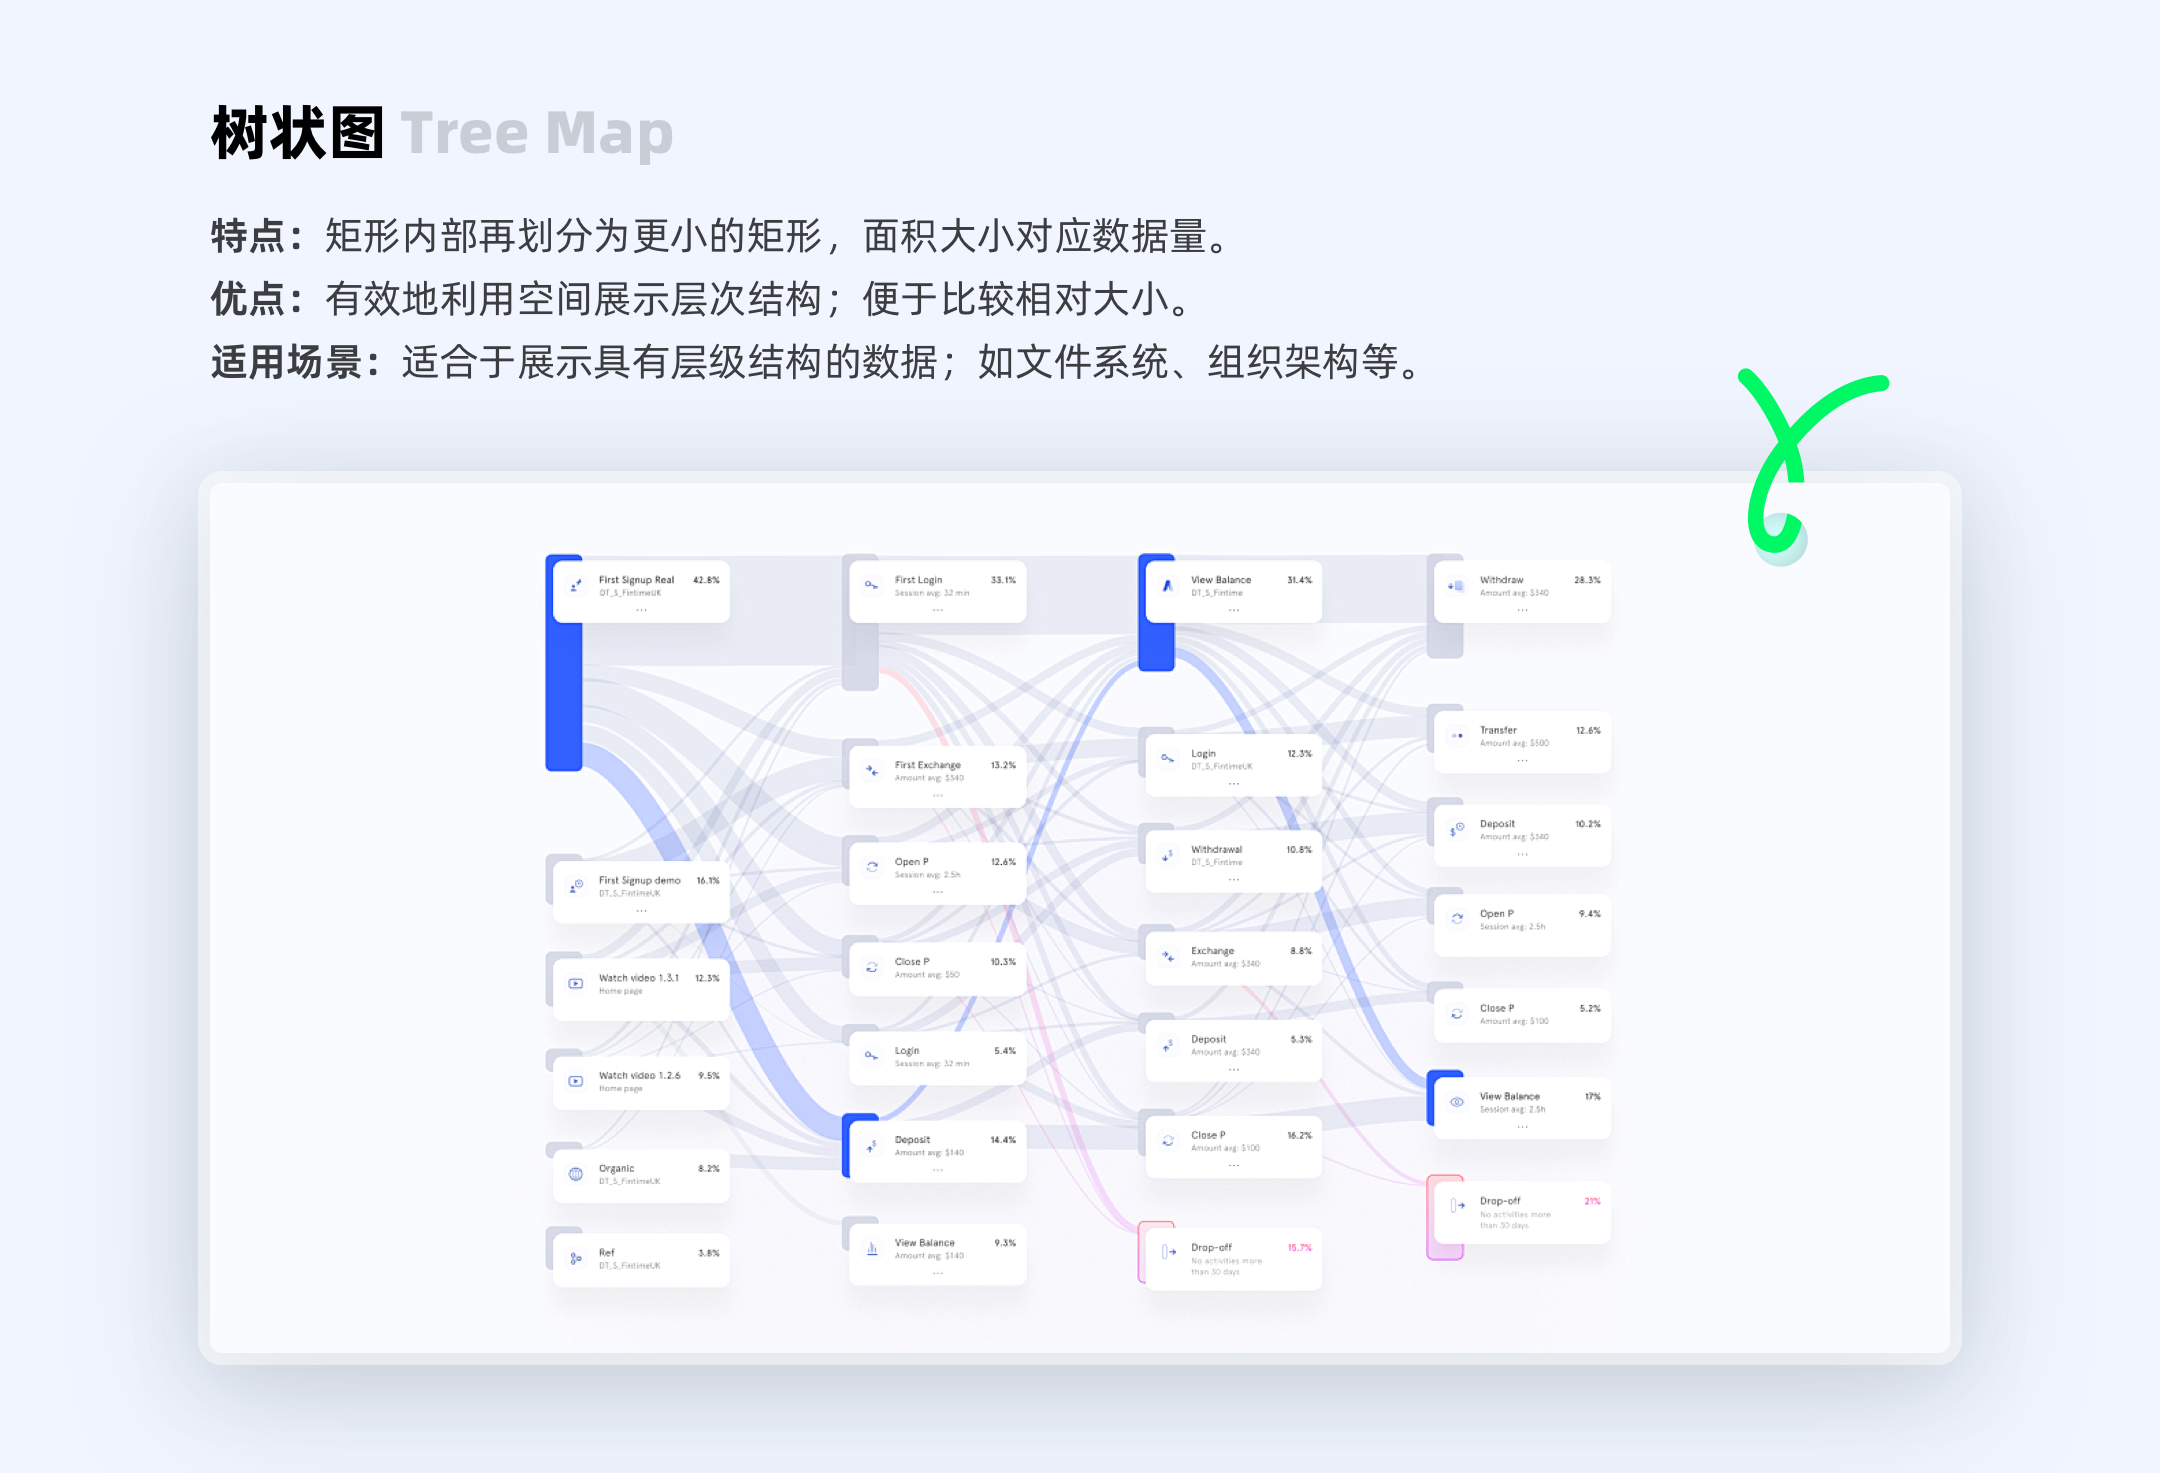Viewport: 2160px width, 1473px height.
Task: Click the key icon on Login 5.4%
Action: click(x=872, y=1056)
